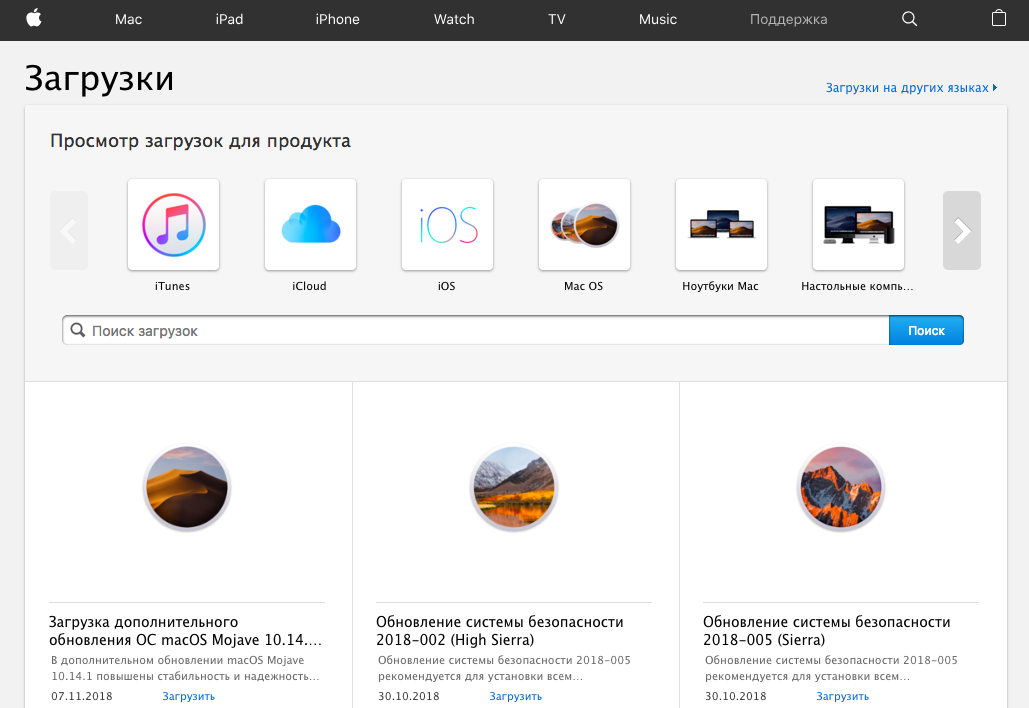Viewport: 1029px width, 708px height.
Task: Choose the iOS product icon
Action: (x=447, y=225)
